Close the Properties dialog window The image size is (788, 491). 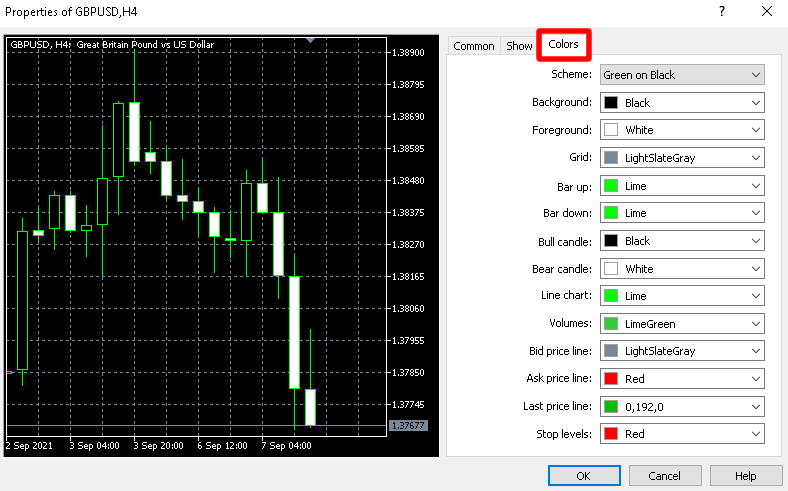click(x=767, y=12)
